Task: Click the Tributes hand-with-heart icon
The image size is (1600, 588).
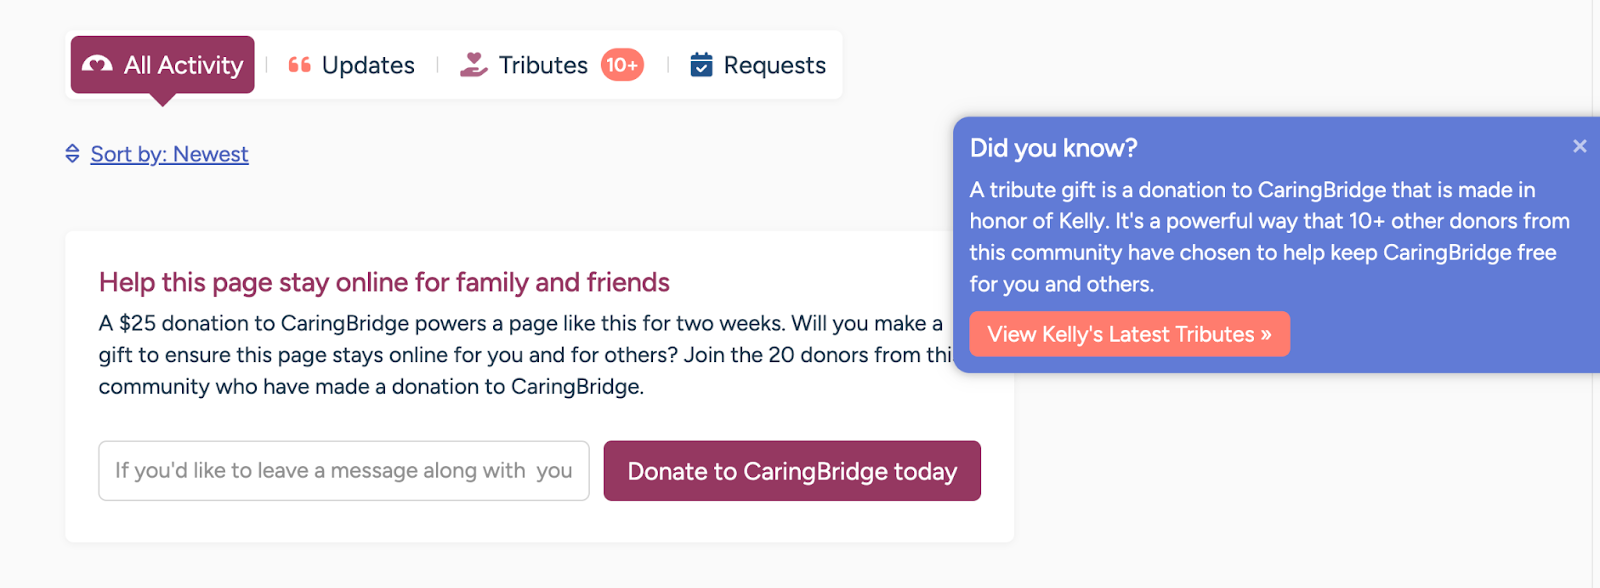Action: [x=473, y=65]
